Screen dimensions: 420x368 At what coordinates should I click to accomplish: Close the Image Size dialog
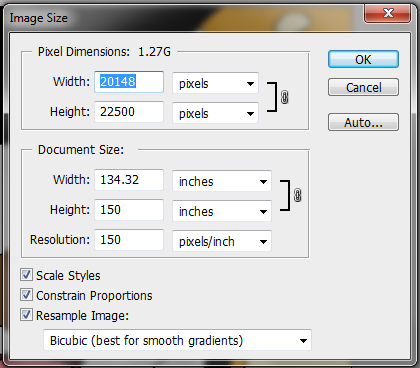[387, 13]
